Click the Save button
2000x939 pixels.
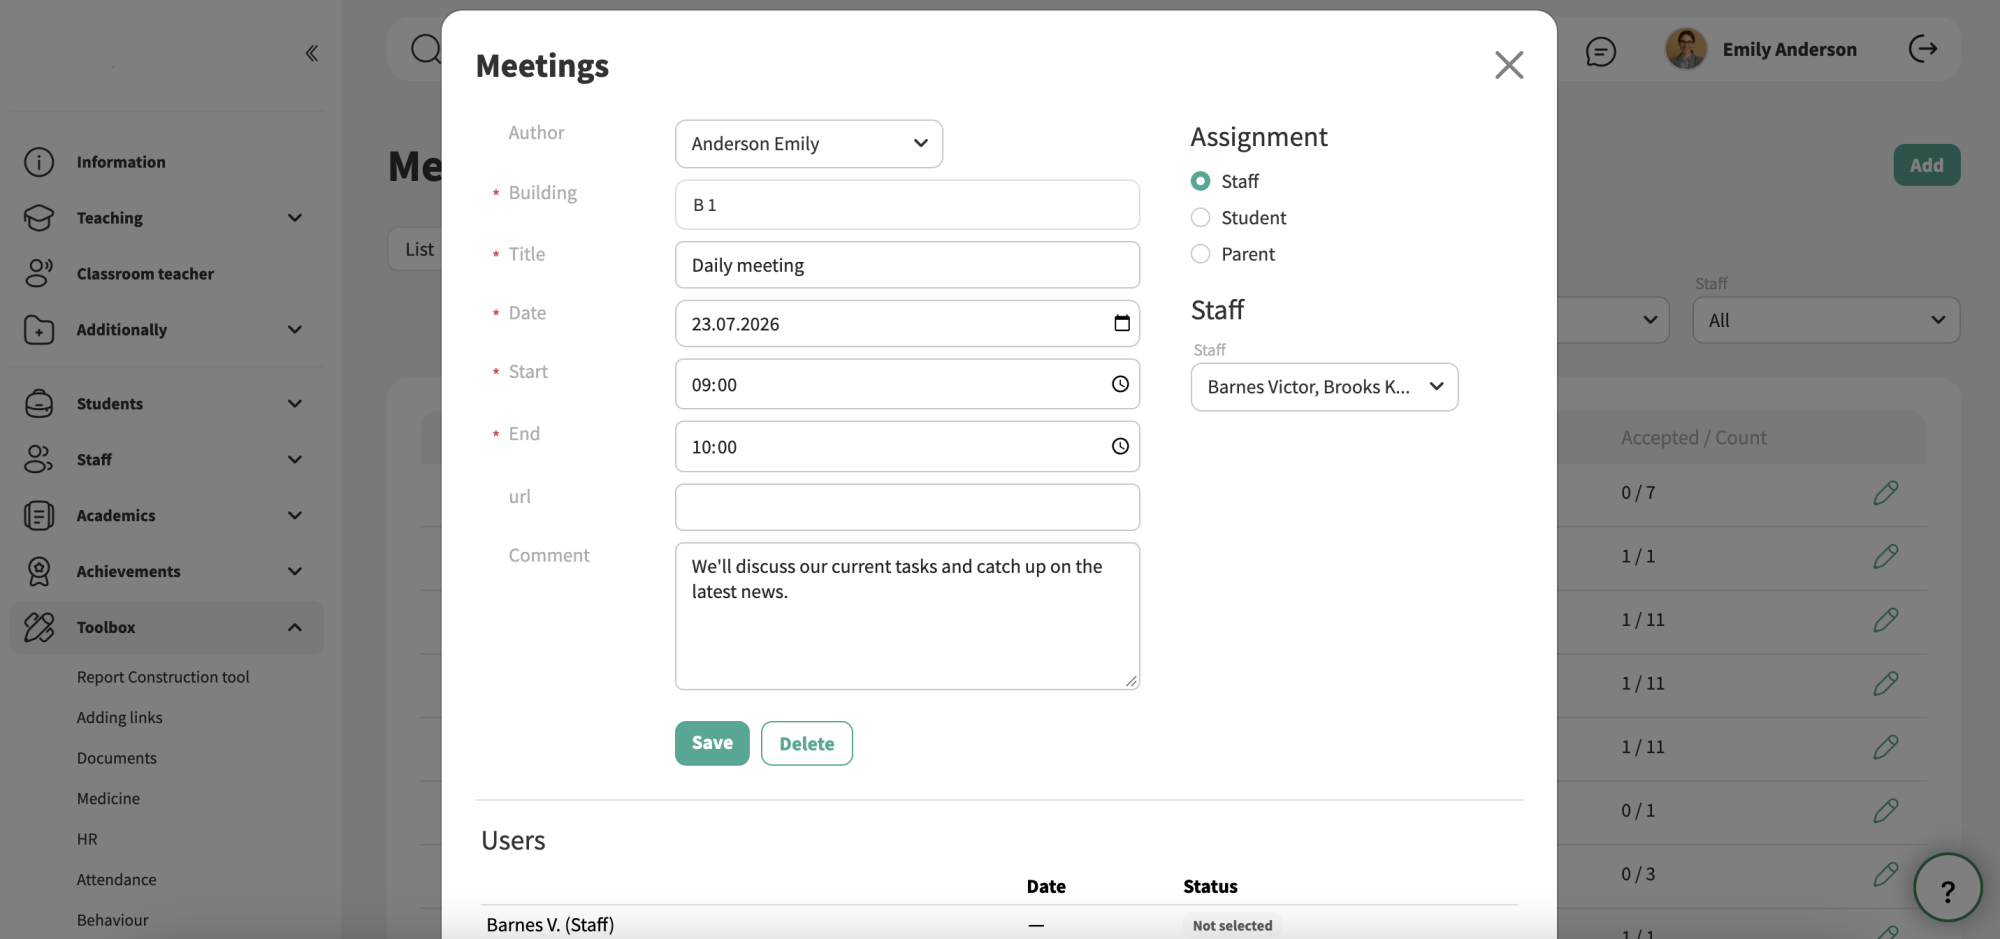tap(712, 743)
